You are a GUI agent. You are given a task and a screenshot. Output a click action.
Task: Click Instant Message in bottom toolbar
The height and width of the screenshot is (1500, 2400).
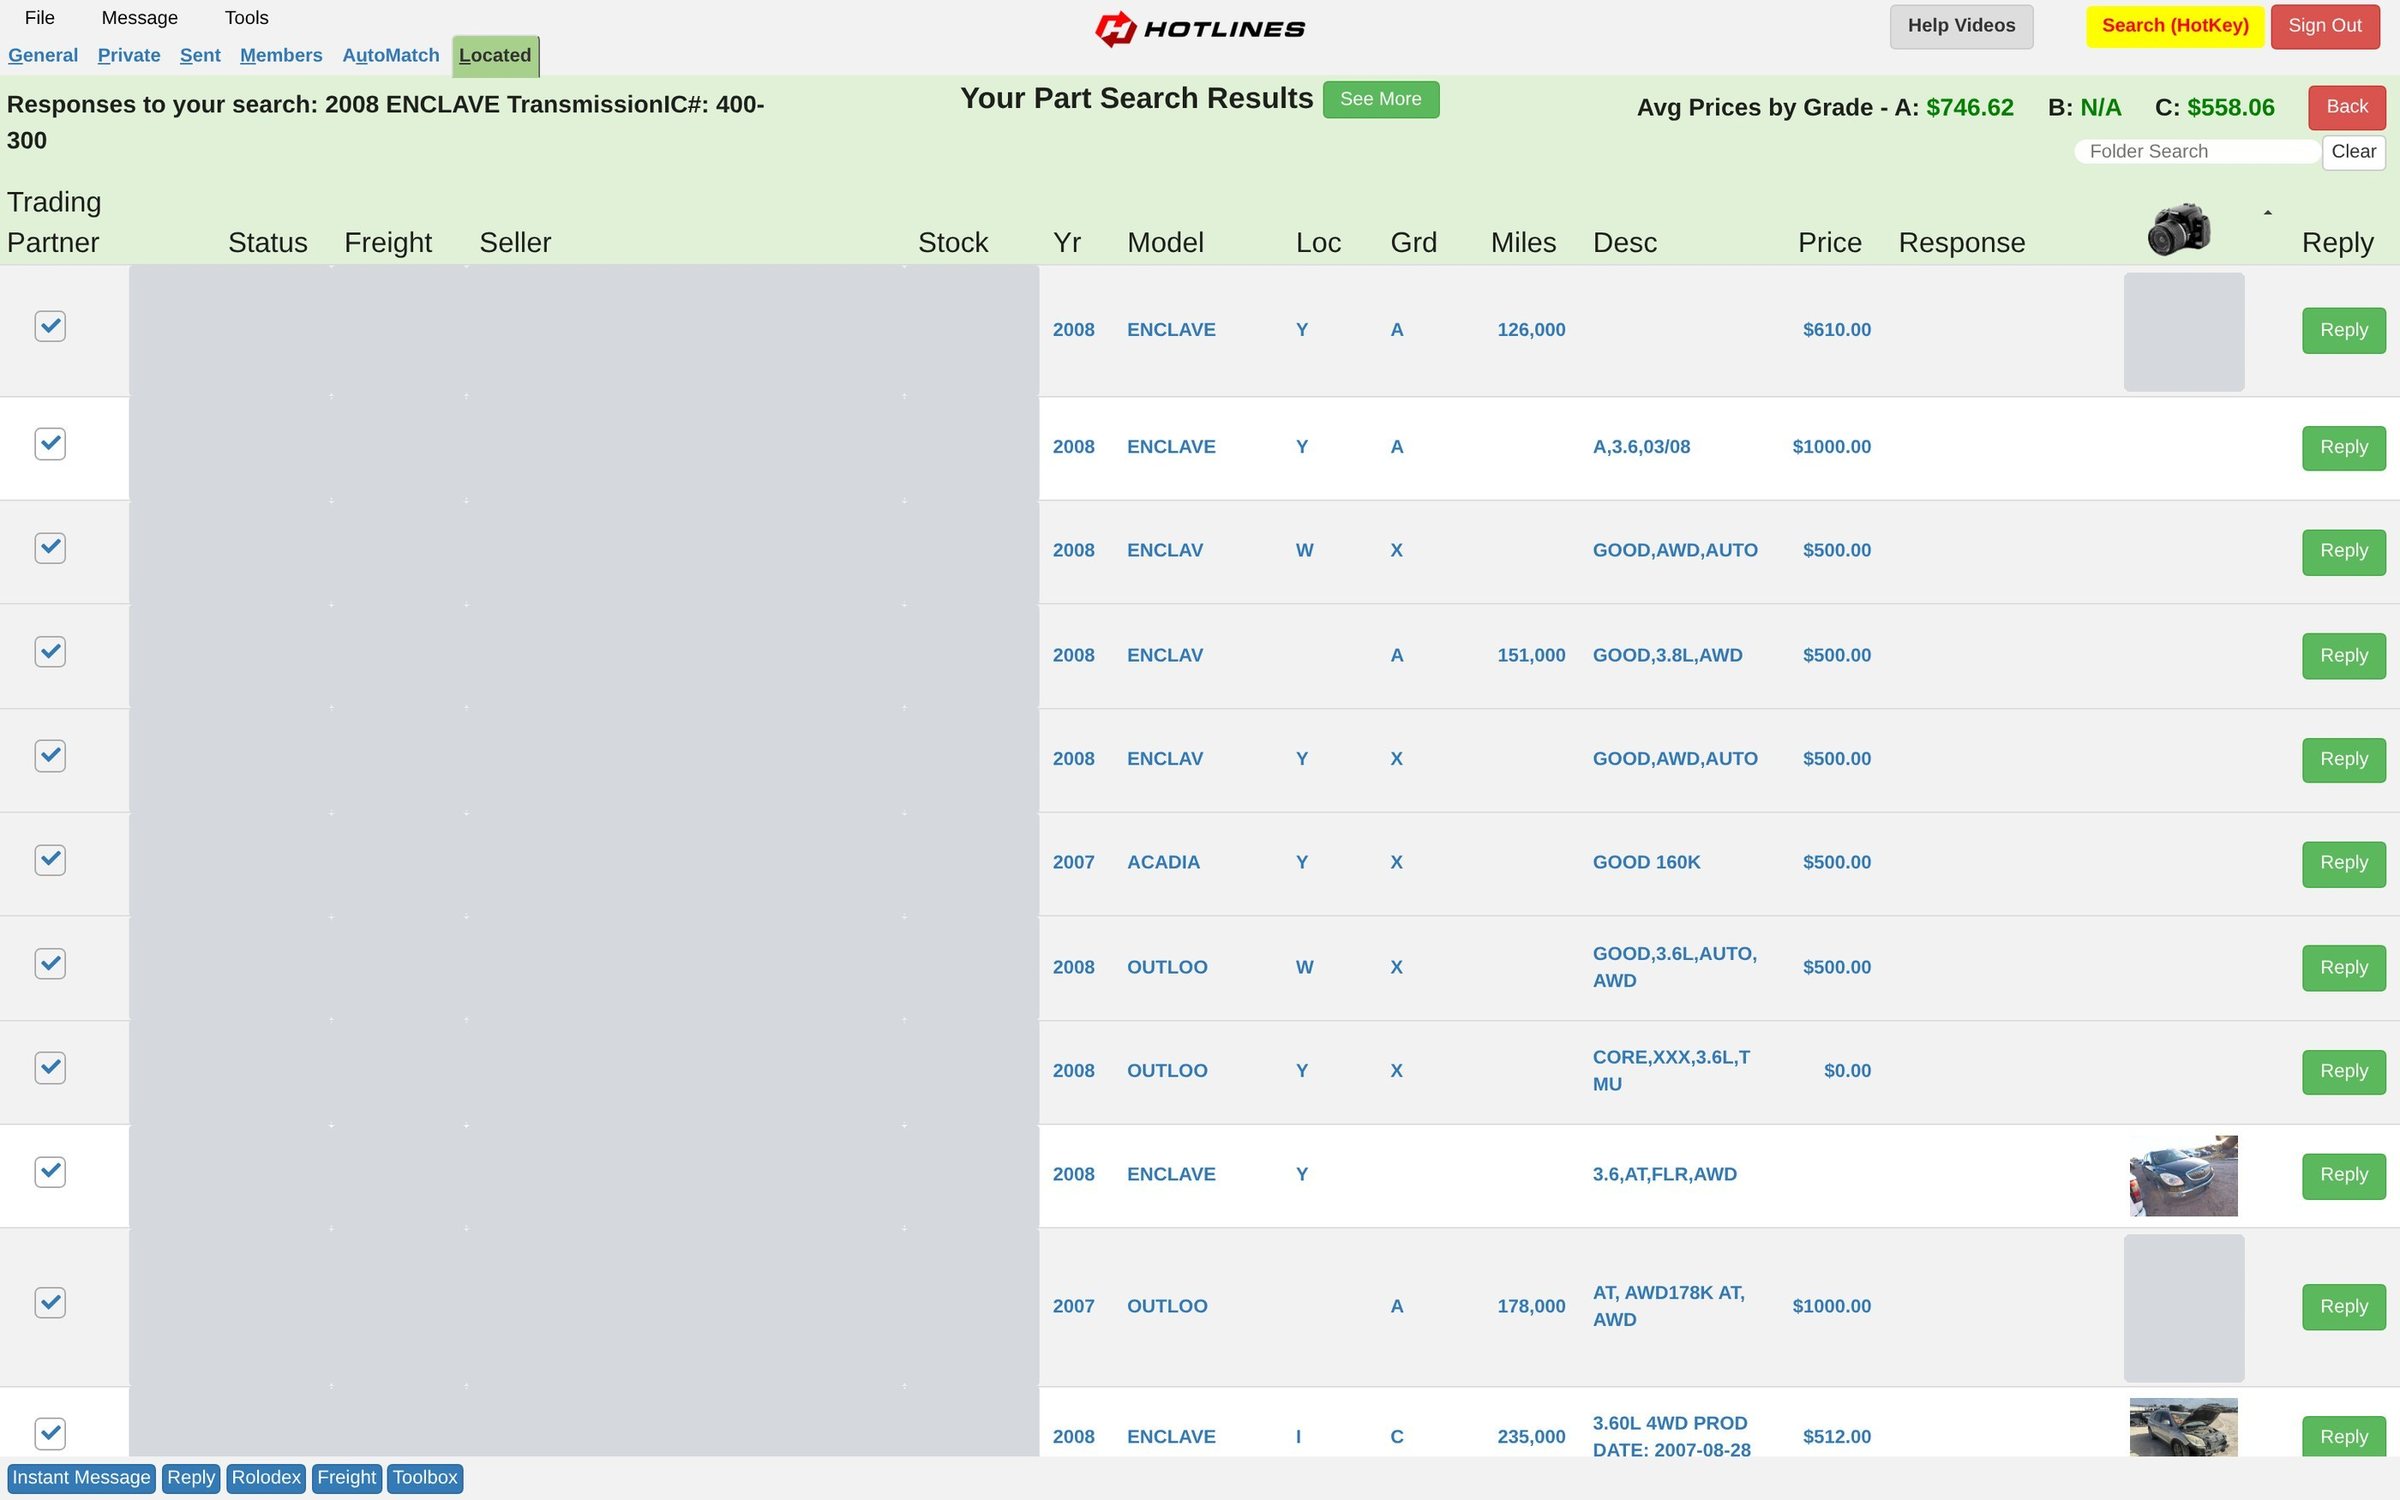click(81, 1478)
